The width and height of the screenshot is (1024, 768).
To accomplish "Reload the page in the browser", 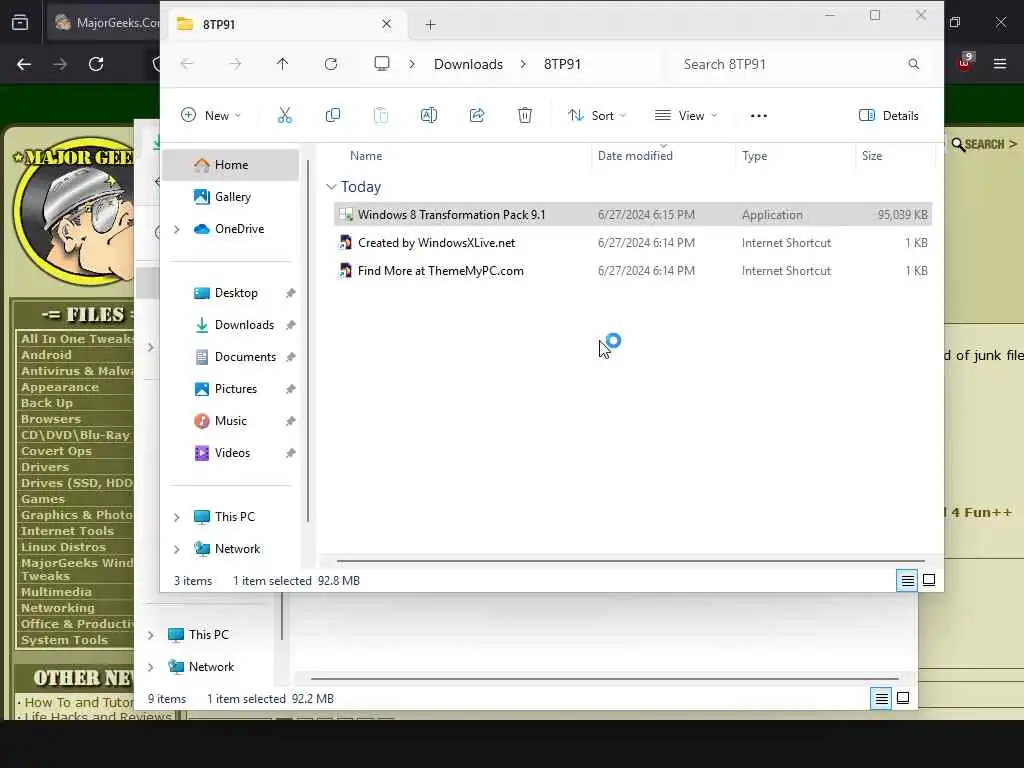I will [96, 64].
